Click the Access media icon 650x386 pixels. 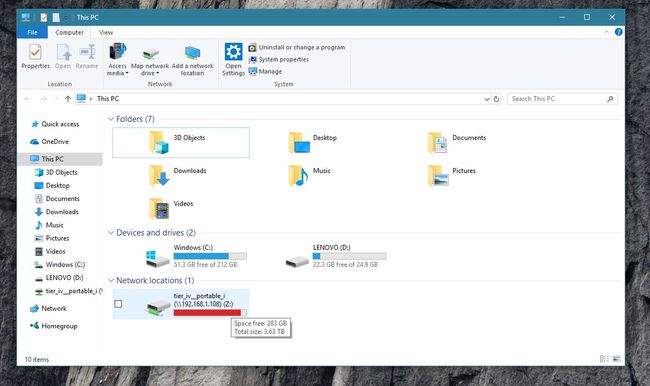click(x=117, y=51)
